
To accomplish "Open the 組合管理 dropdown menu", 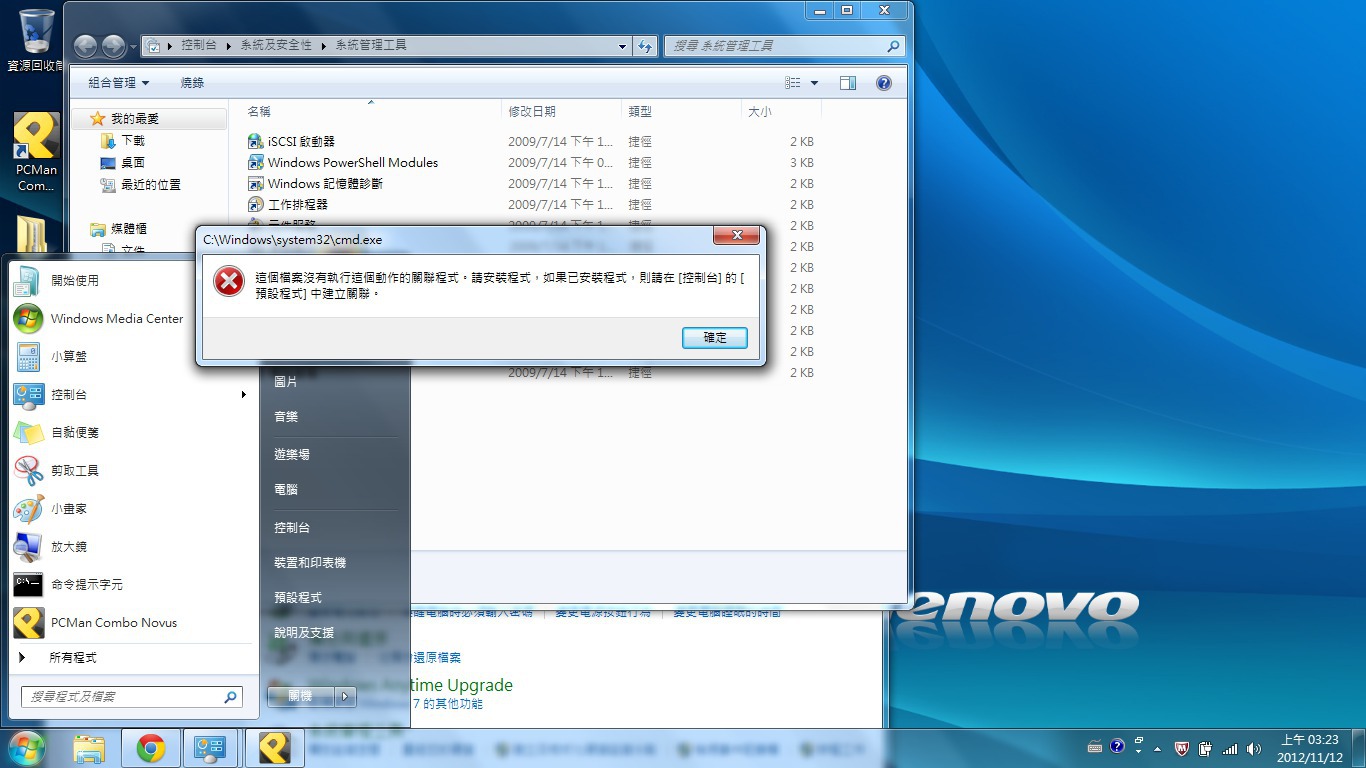I will coord(118,83).
